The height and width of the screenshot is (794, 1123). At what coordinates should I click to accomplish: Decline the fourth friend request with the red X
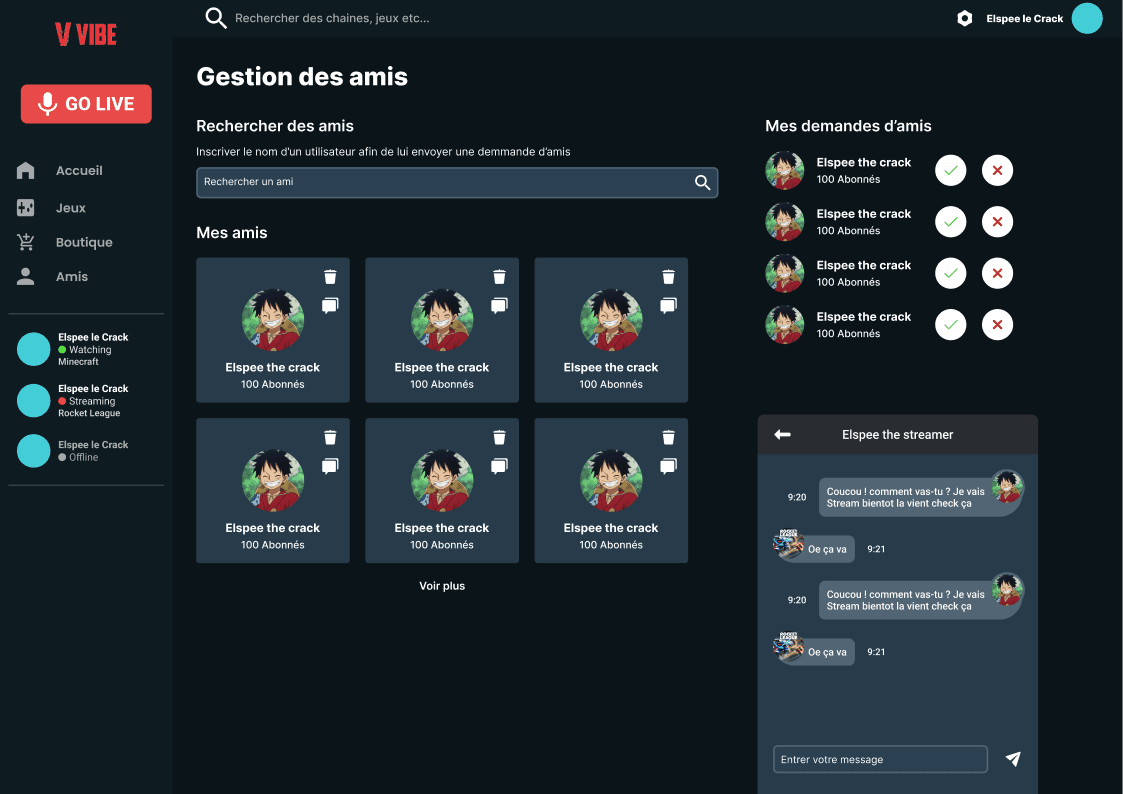tap(997, 325)
